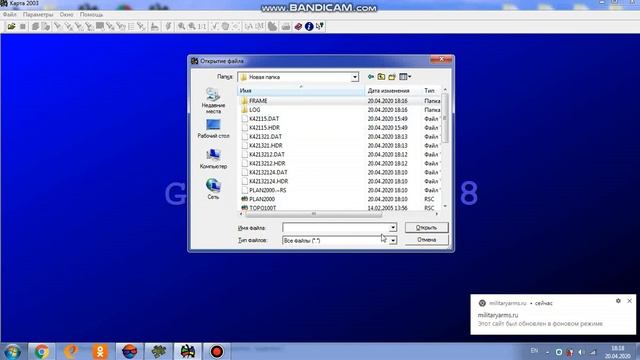The height and width of the screenshot is (360, 640).
Task: Sort by Тип column header
Action: click(x=431, y=91)
